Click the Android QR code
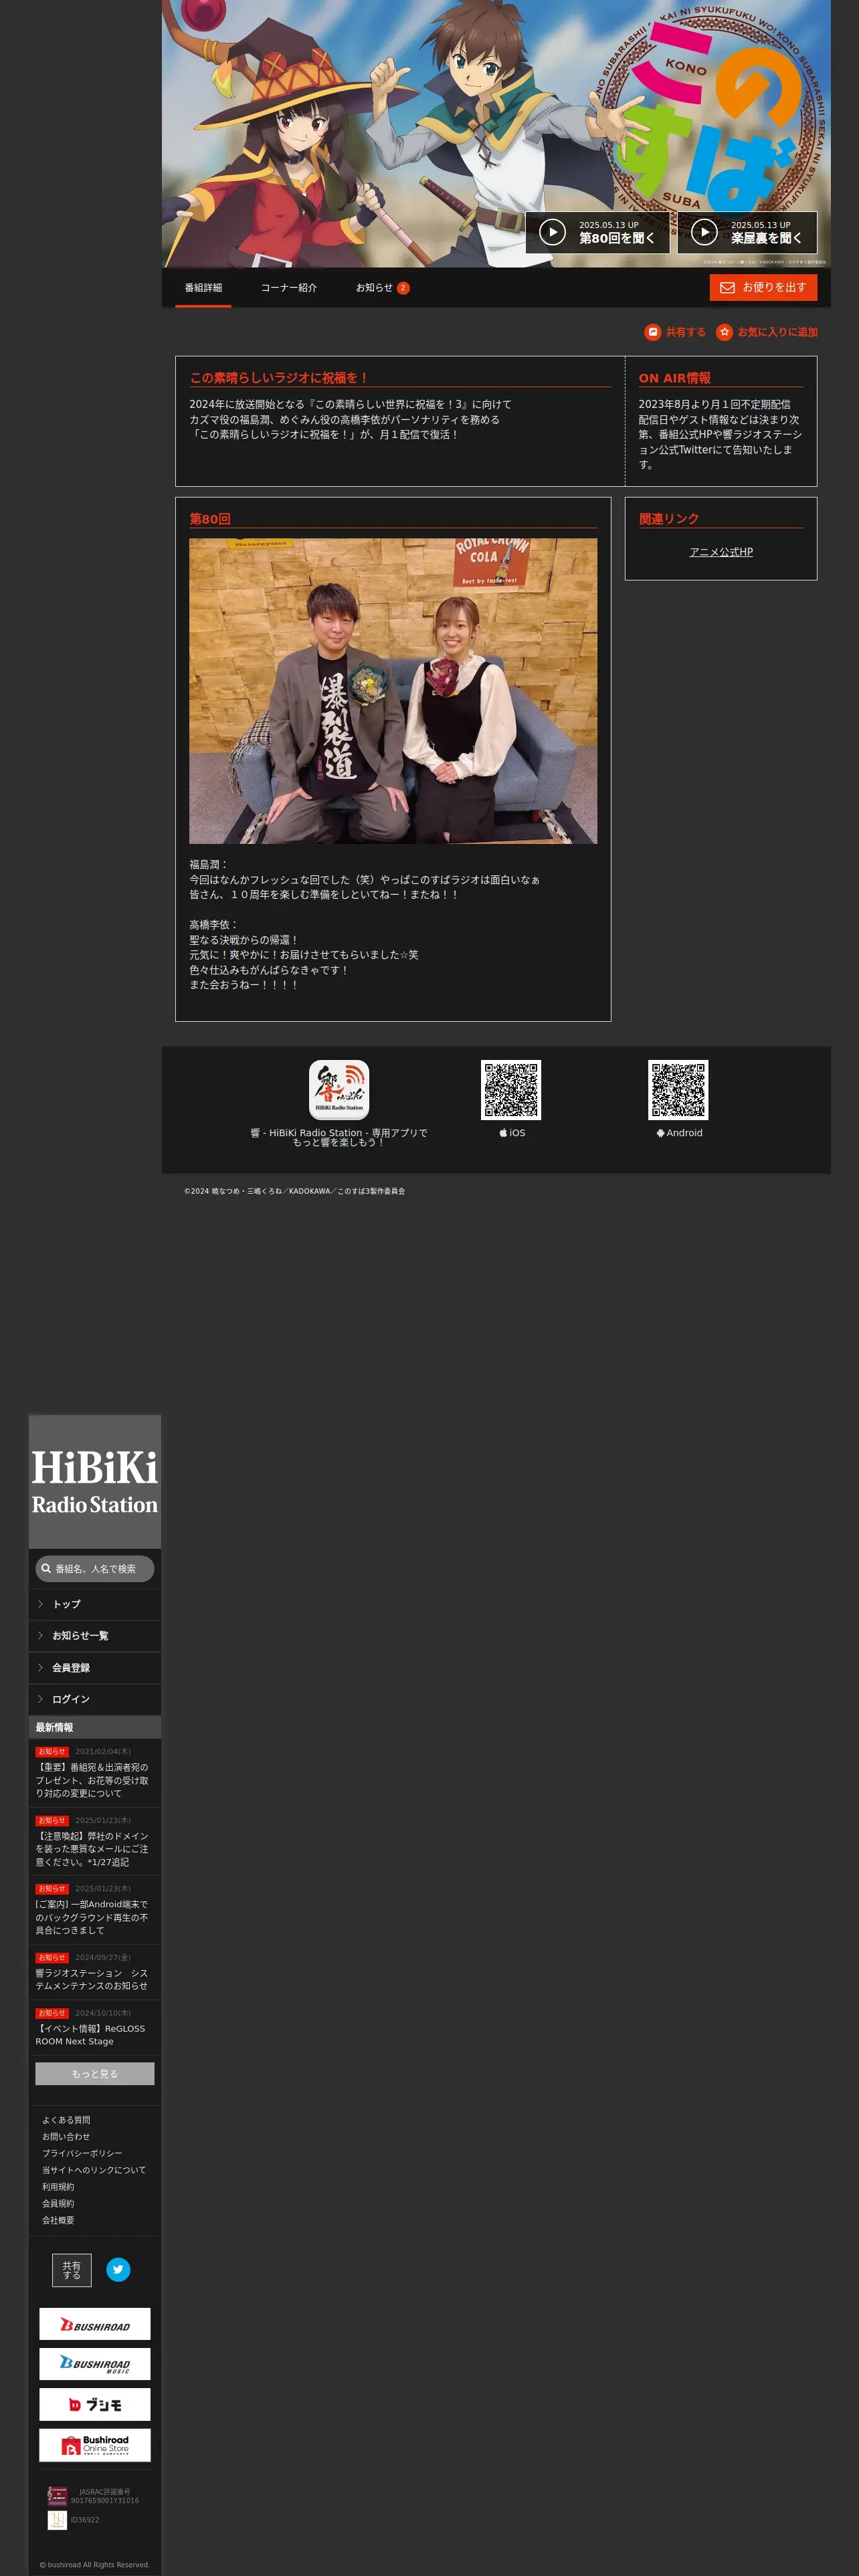 pos(678,1089)
